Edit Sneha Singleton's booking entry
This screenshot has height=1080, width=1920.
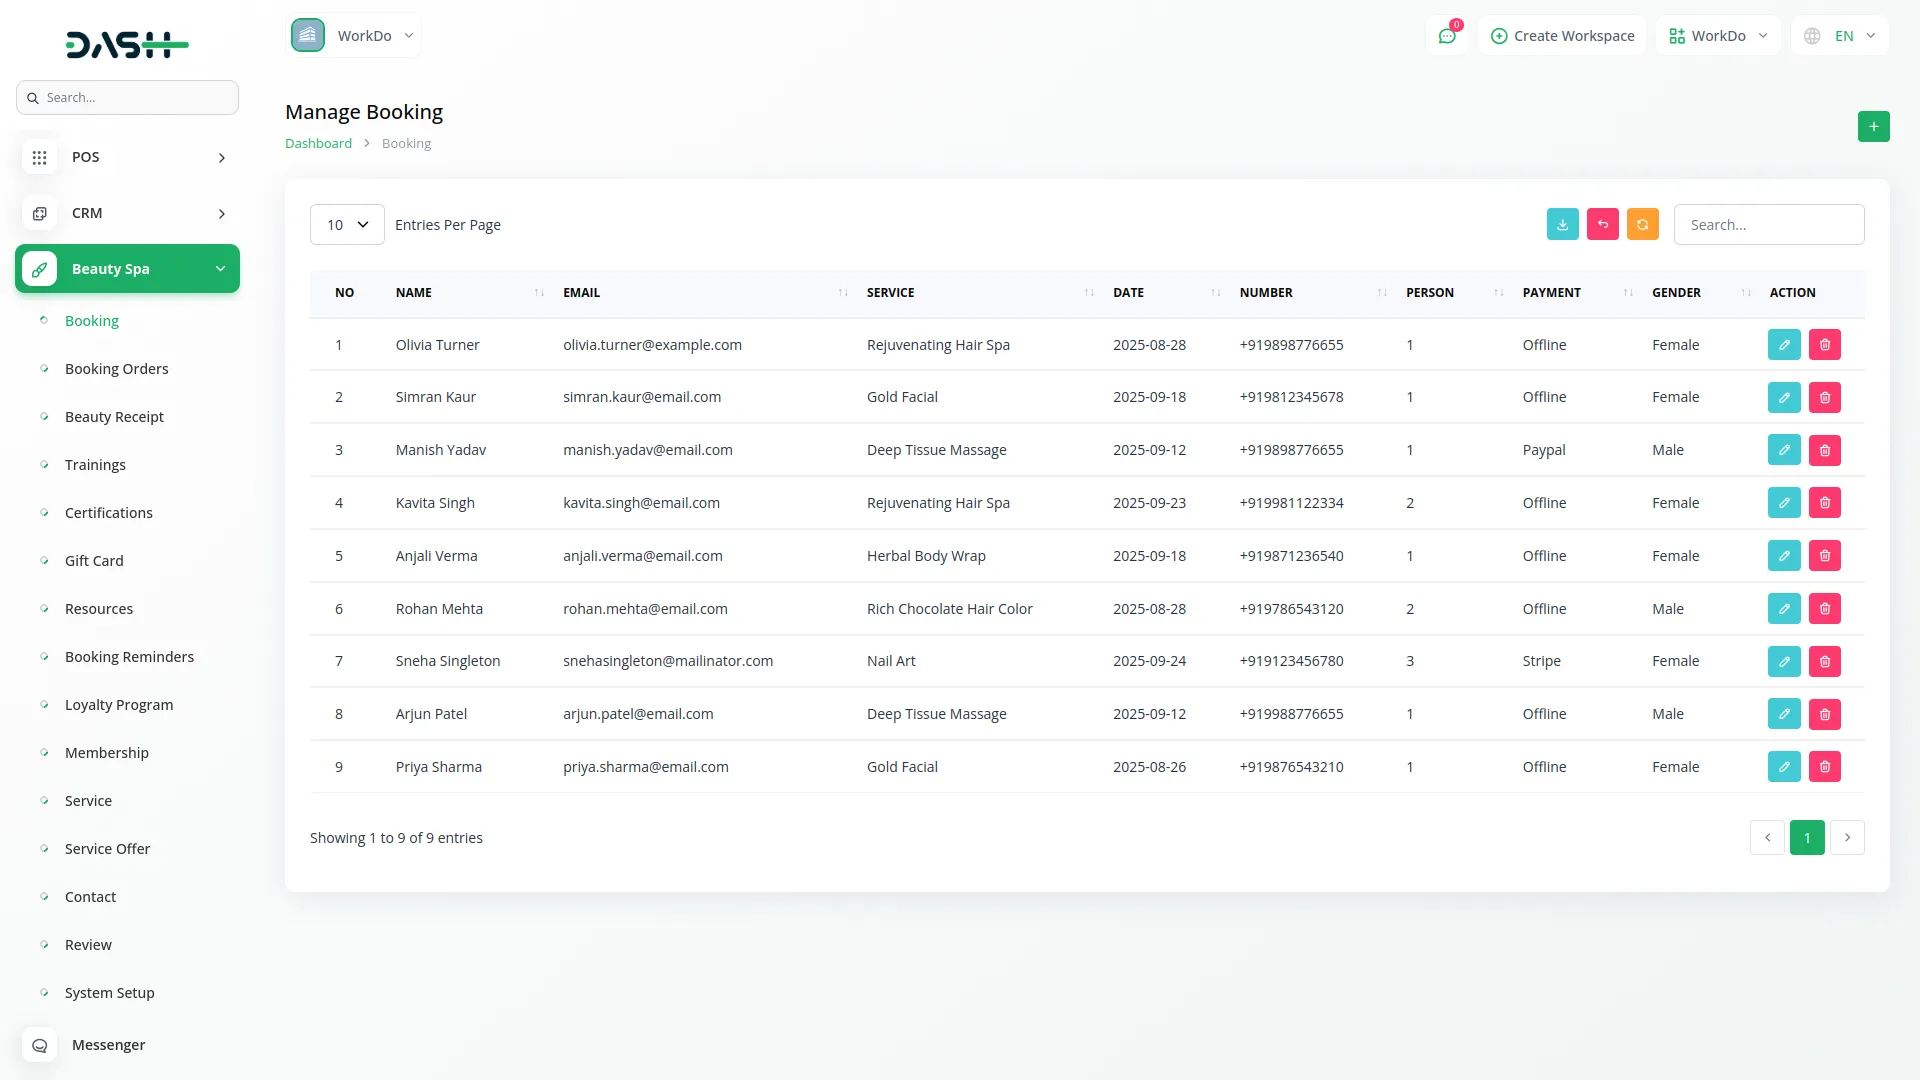[x=1784, y=661]
